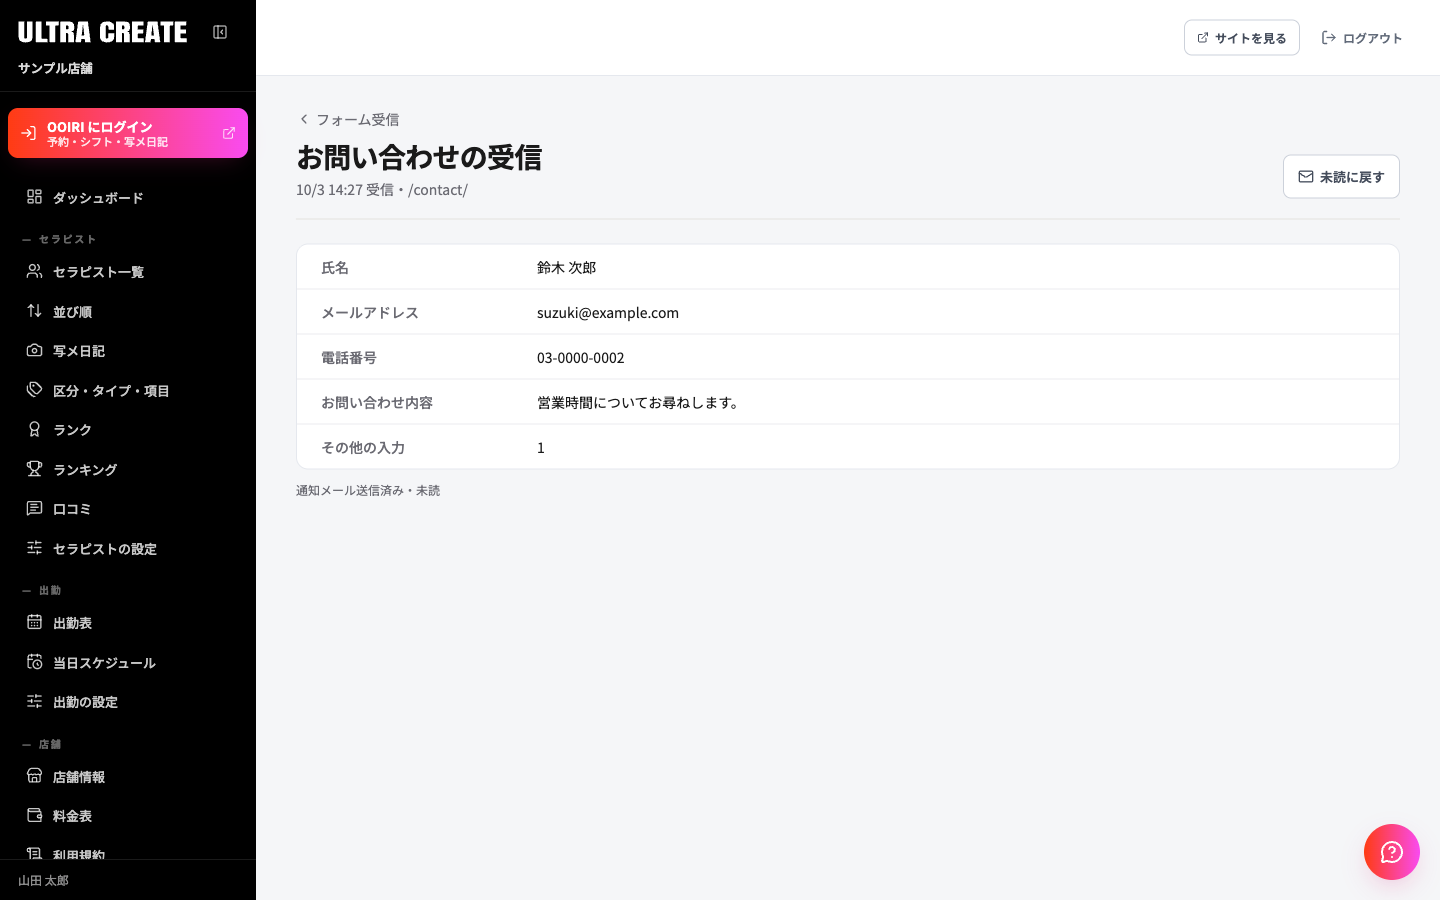Go to セラピスト一覧 in sidebar
The width and height of the screenshot is (1440, 900).
(x=128, y=272)
